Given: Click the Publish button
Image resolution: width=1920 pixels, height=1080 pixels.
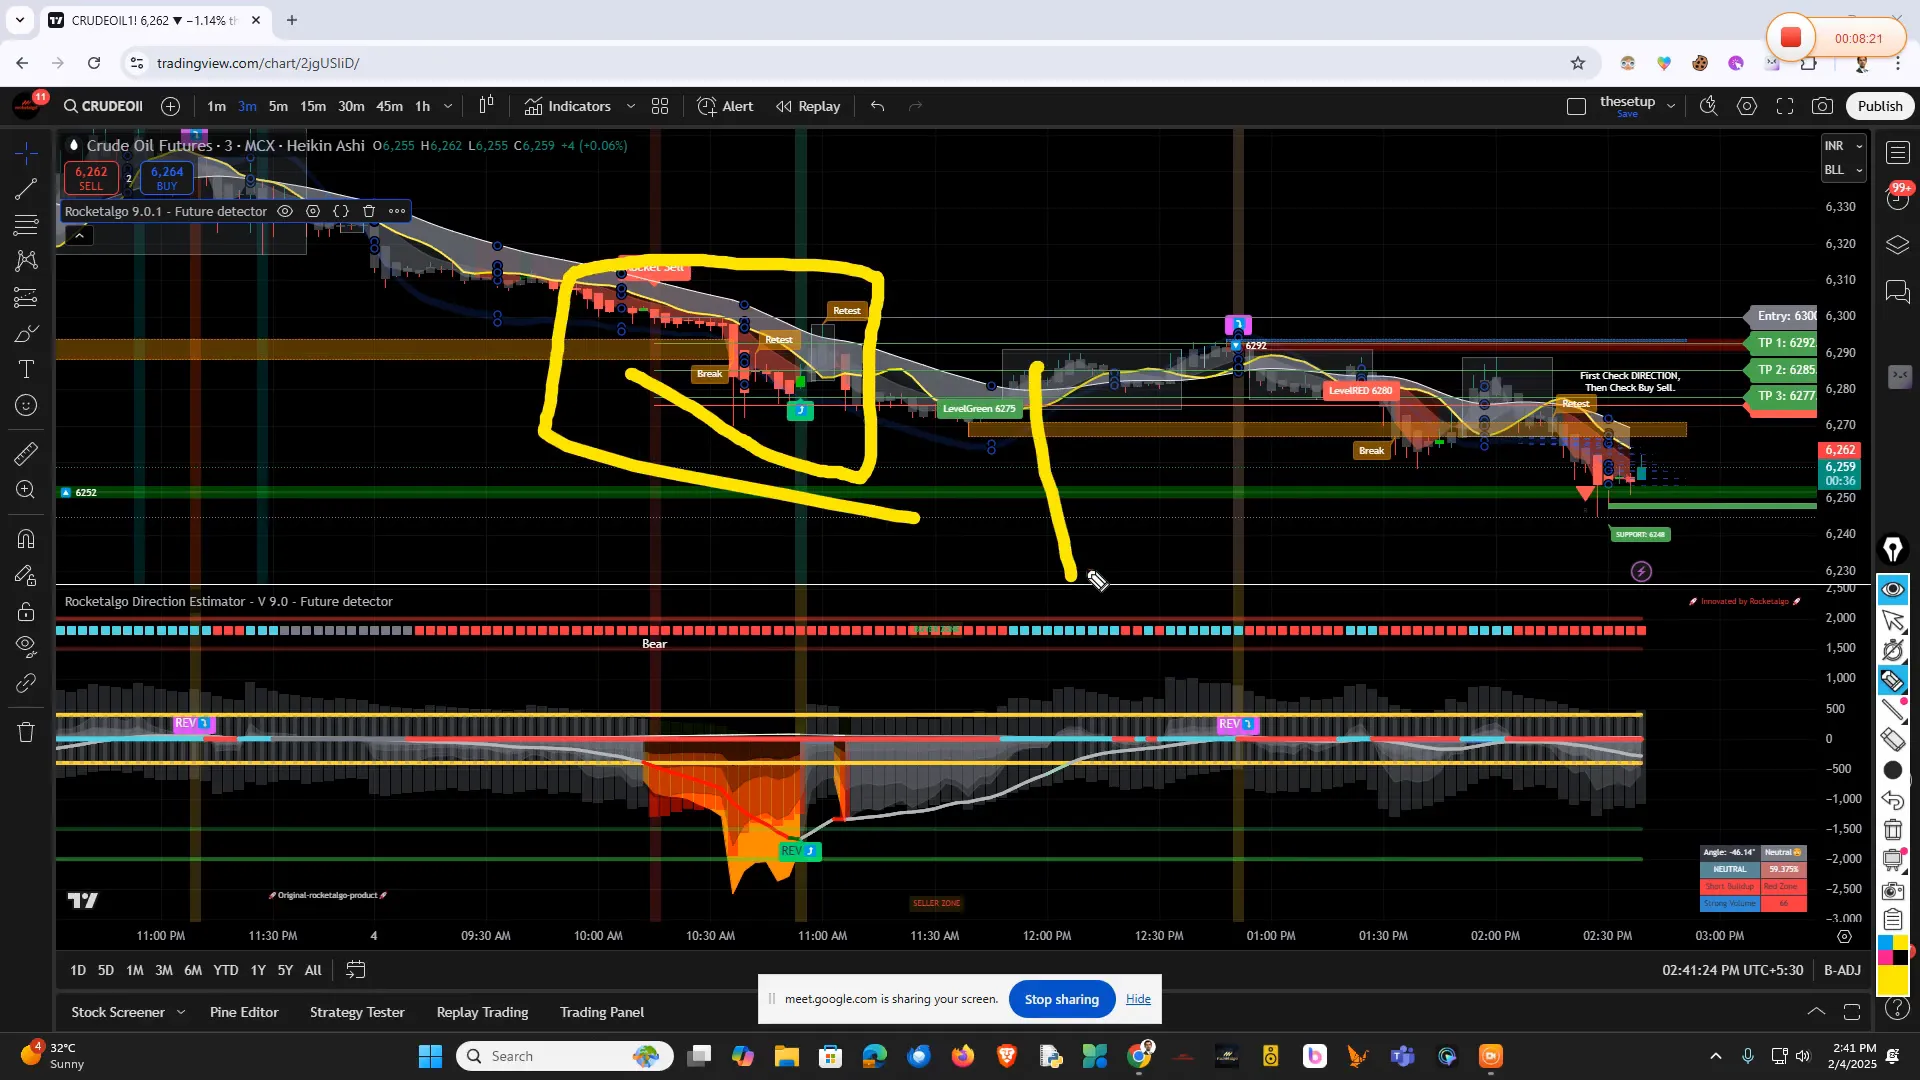Looking at the screenshot, I should (1880, 106).
